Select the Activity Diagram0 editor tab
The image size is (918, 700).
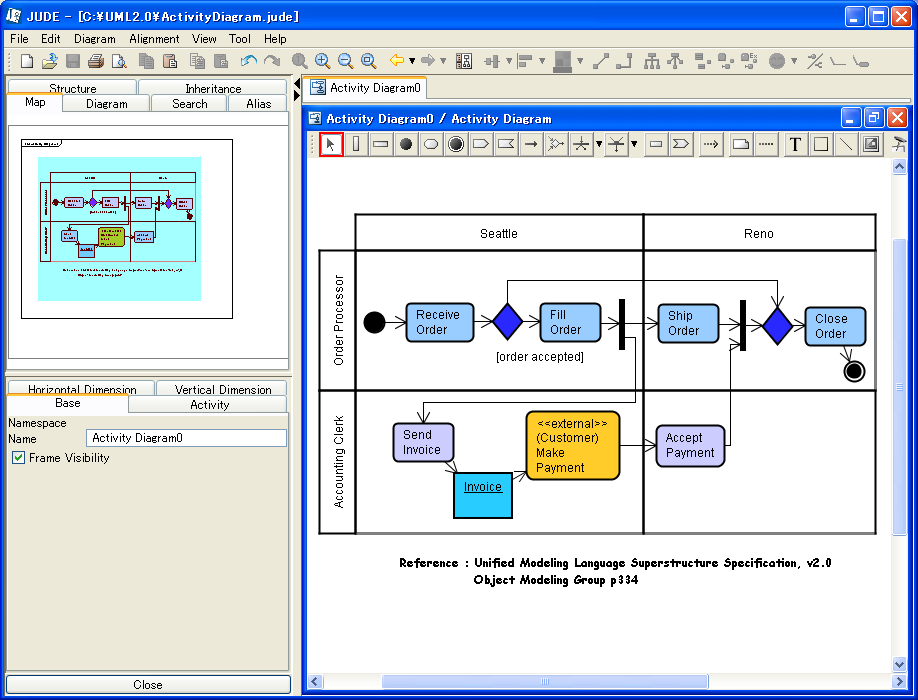pyautogui.click(x=365, y=88)
